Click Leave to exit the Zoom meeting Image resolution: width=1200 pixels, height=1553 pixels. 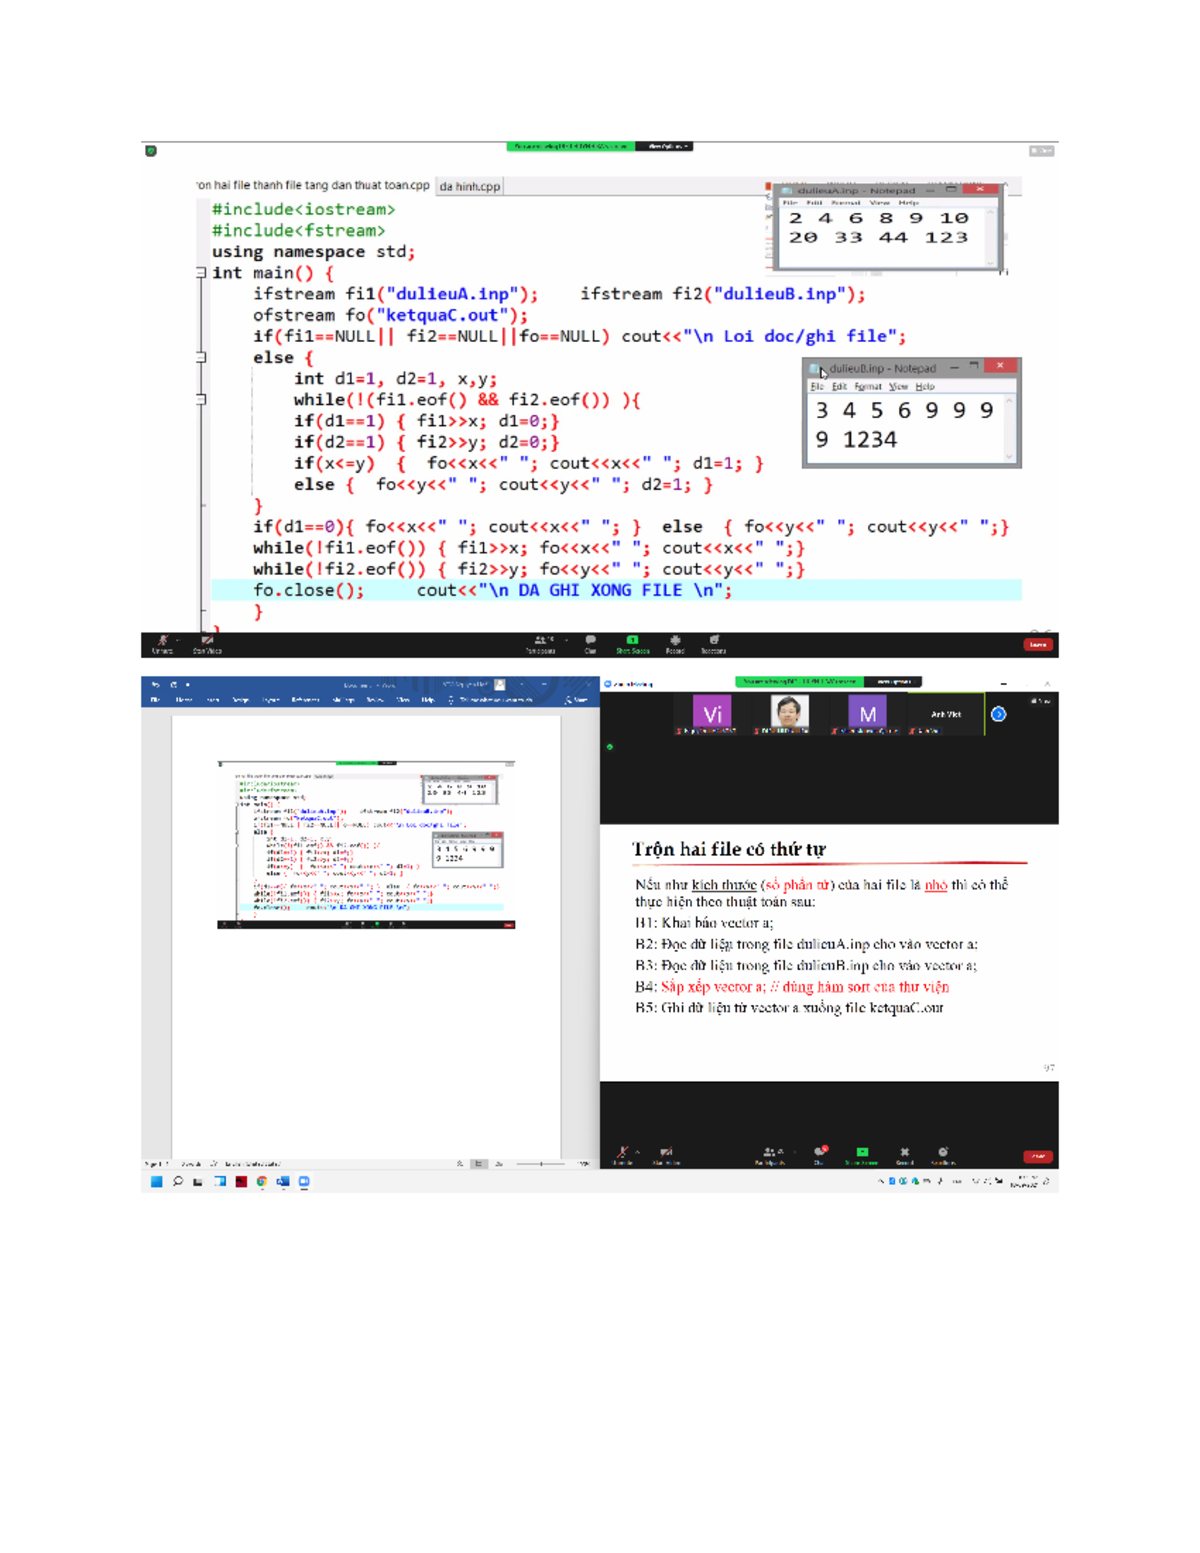[x=1038, y=644]
